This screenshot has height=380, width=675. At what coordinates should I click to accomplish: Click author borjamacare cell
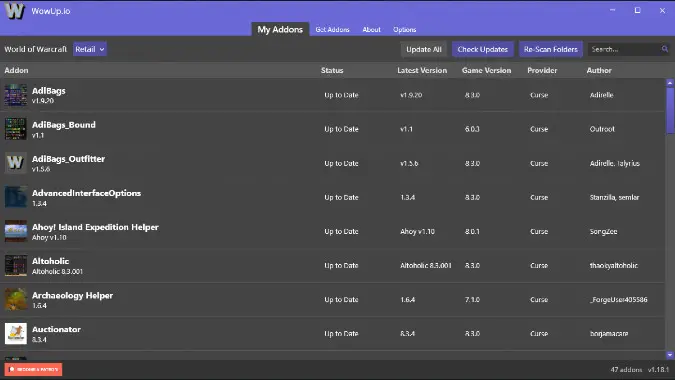pyautogui.click(x=609, y=334)
